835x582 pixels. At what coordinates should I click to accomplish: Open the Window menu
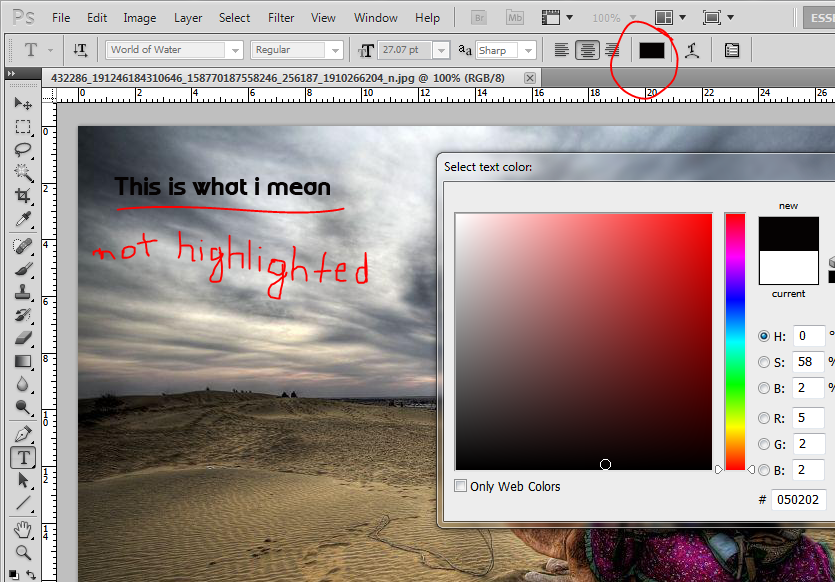coord(375,17)
